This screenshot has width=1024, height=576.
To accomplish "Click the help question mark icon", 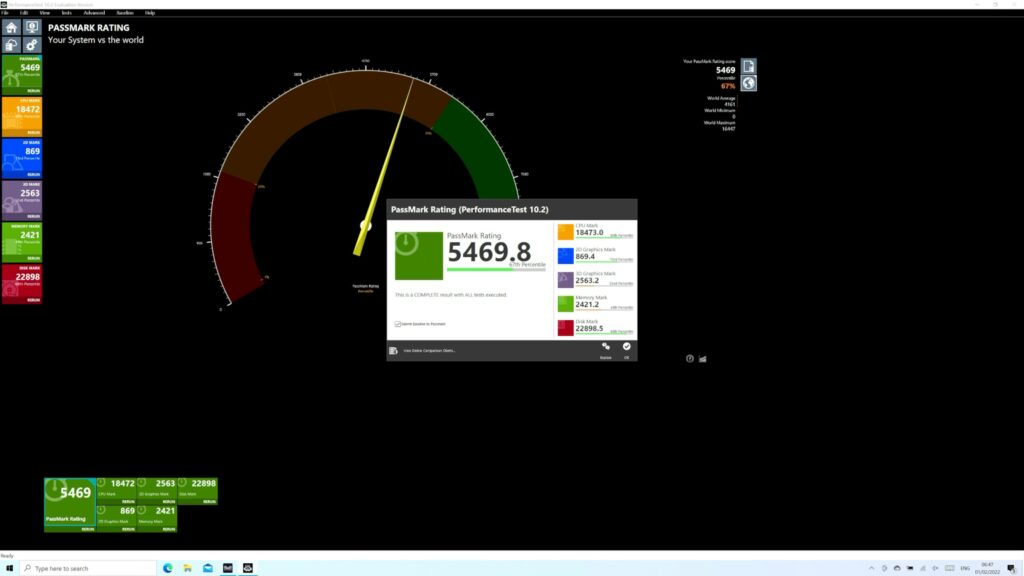I will coord(690,359).
